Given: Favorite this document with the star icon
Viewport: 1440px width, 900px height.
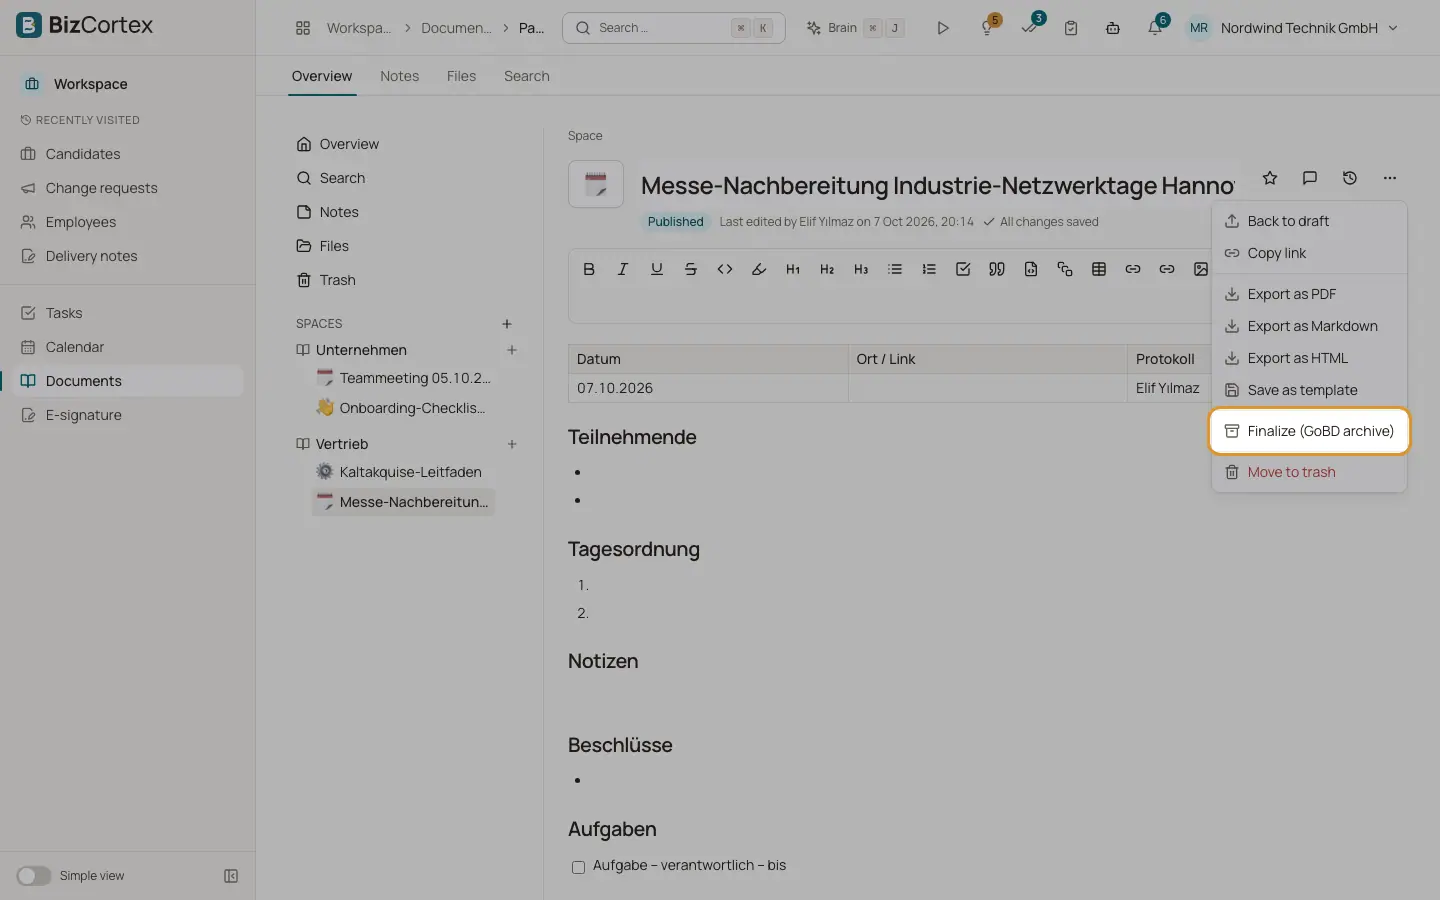Looking at the screenshot, I should pos(1270,178).
